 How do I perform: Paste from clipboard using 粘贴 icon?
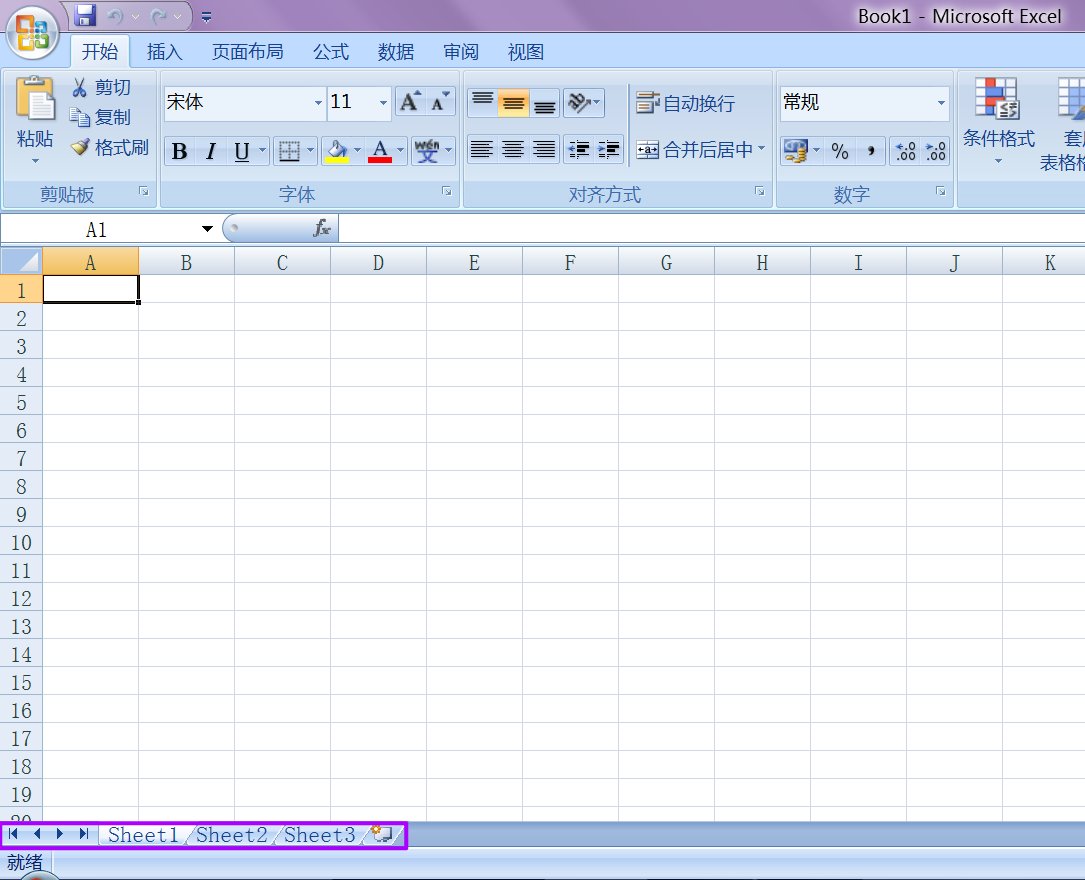(x=35, y=98)
